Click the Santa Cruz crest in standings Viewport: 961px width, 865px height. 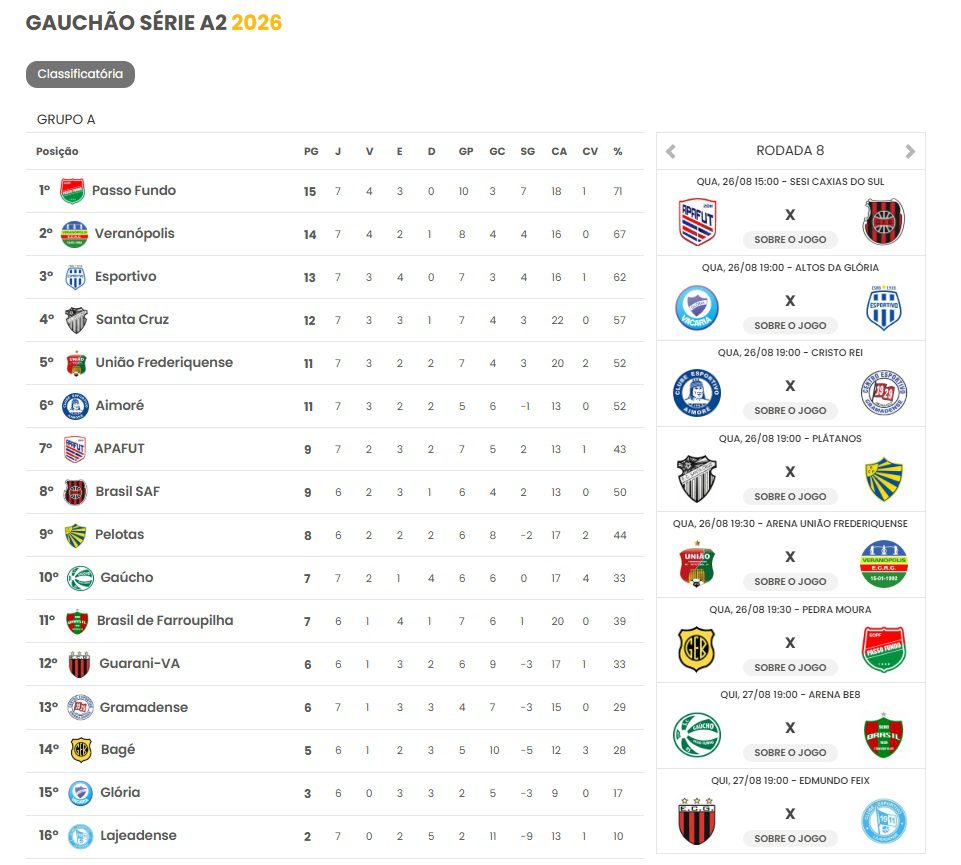click(77, 320)
